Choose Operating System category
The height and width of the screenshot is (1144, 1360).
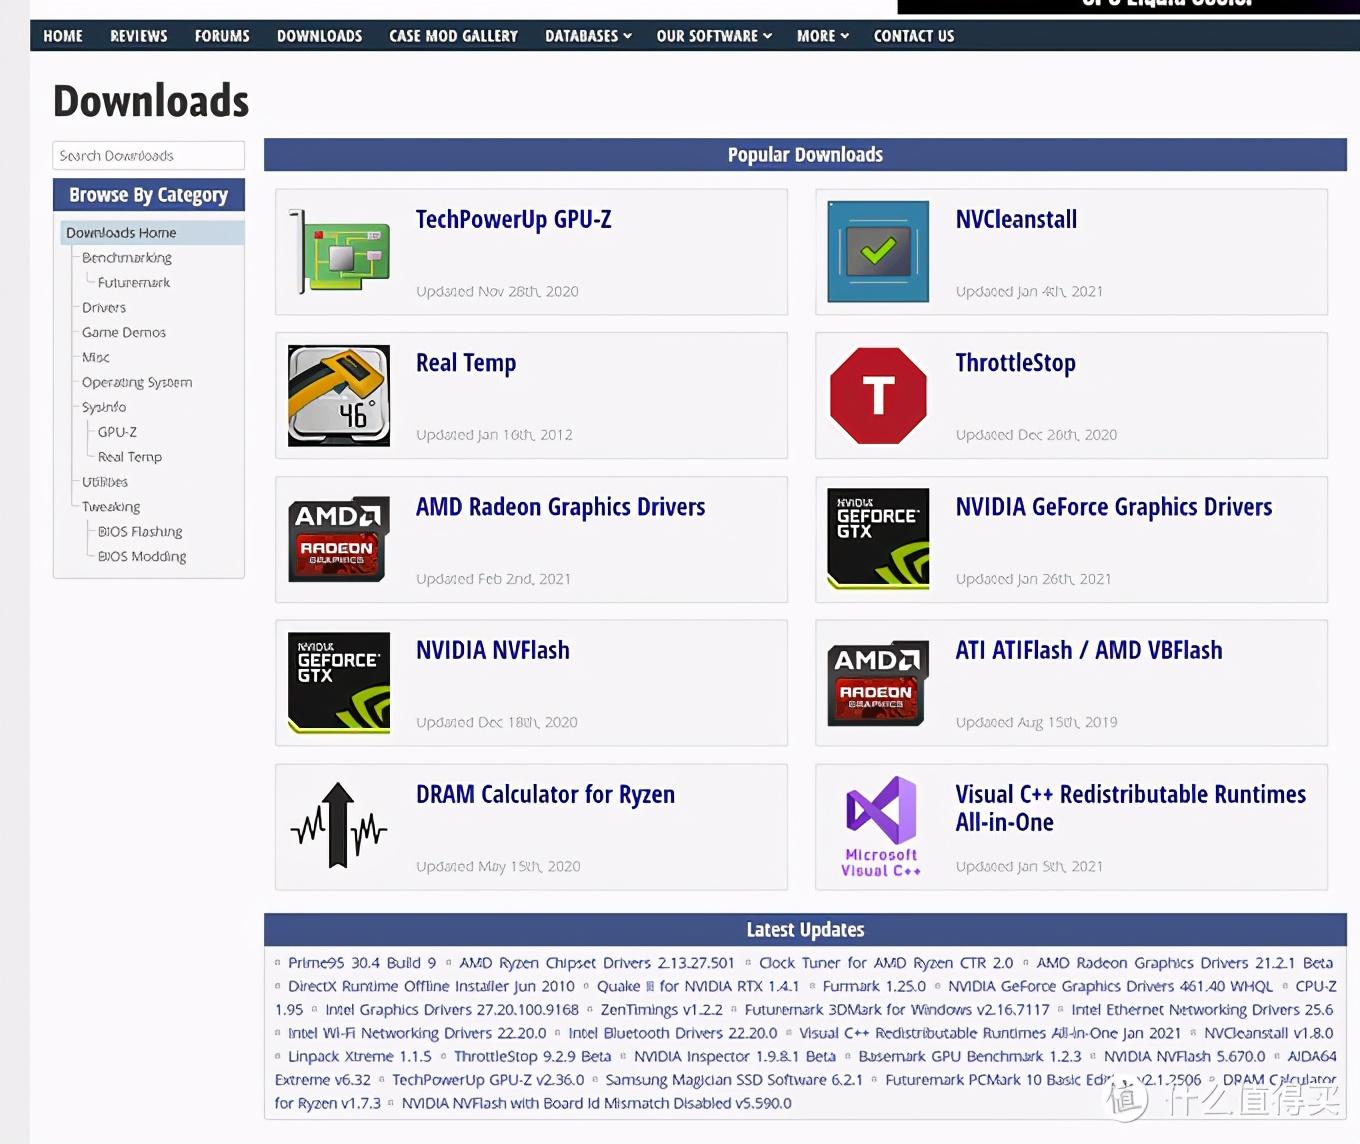click(x=137, y=382)
